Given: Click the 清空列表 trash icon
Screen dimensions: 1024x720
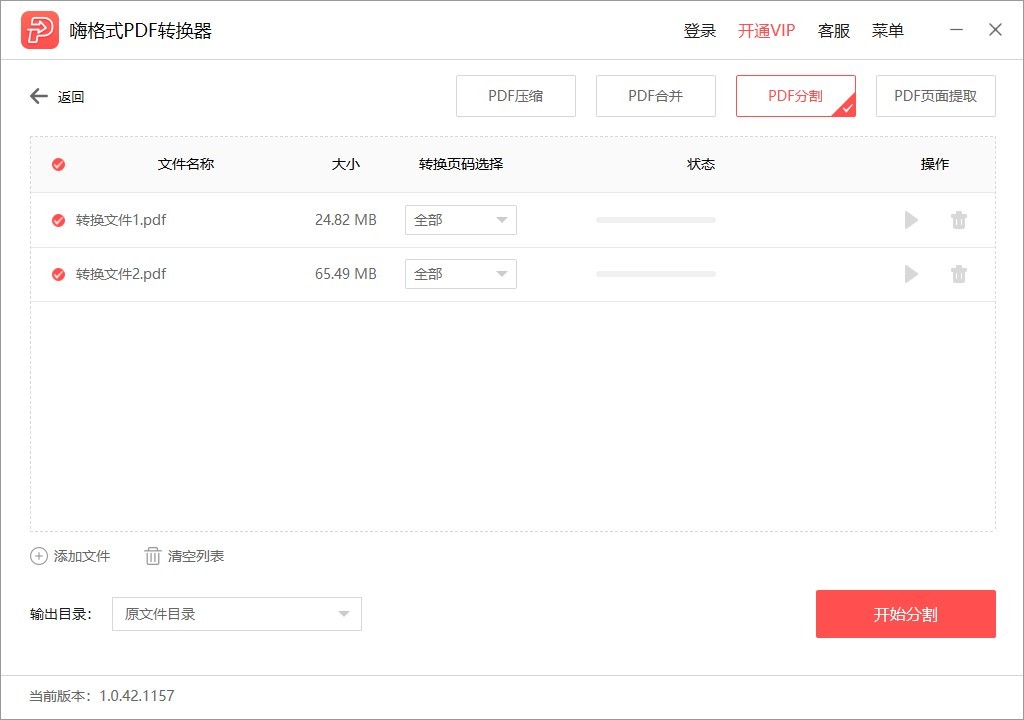Looking at the screenshot, I should pyautogui.click(x=152, y=556).
